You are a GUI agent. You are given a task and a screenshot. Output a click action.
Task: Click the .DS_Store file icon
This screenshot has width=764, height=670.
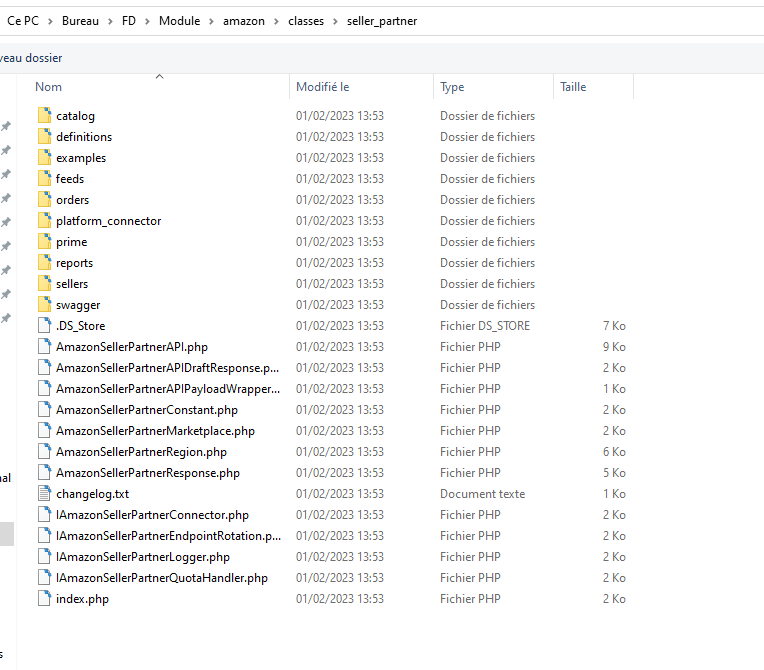coord(44,325)
